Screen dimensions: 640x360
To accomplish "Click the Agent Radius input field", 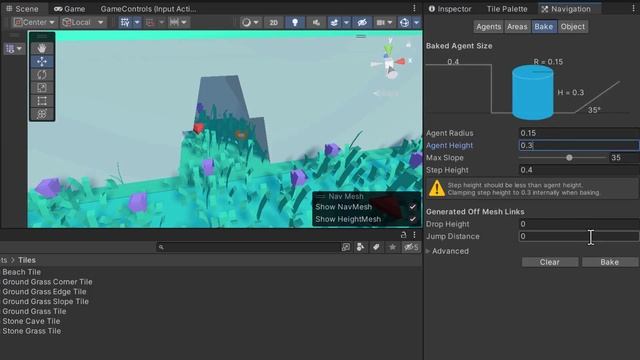I will tap(579, 133).
